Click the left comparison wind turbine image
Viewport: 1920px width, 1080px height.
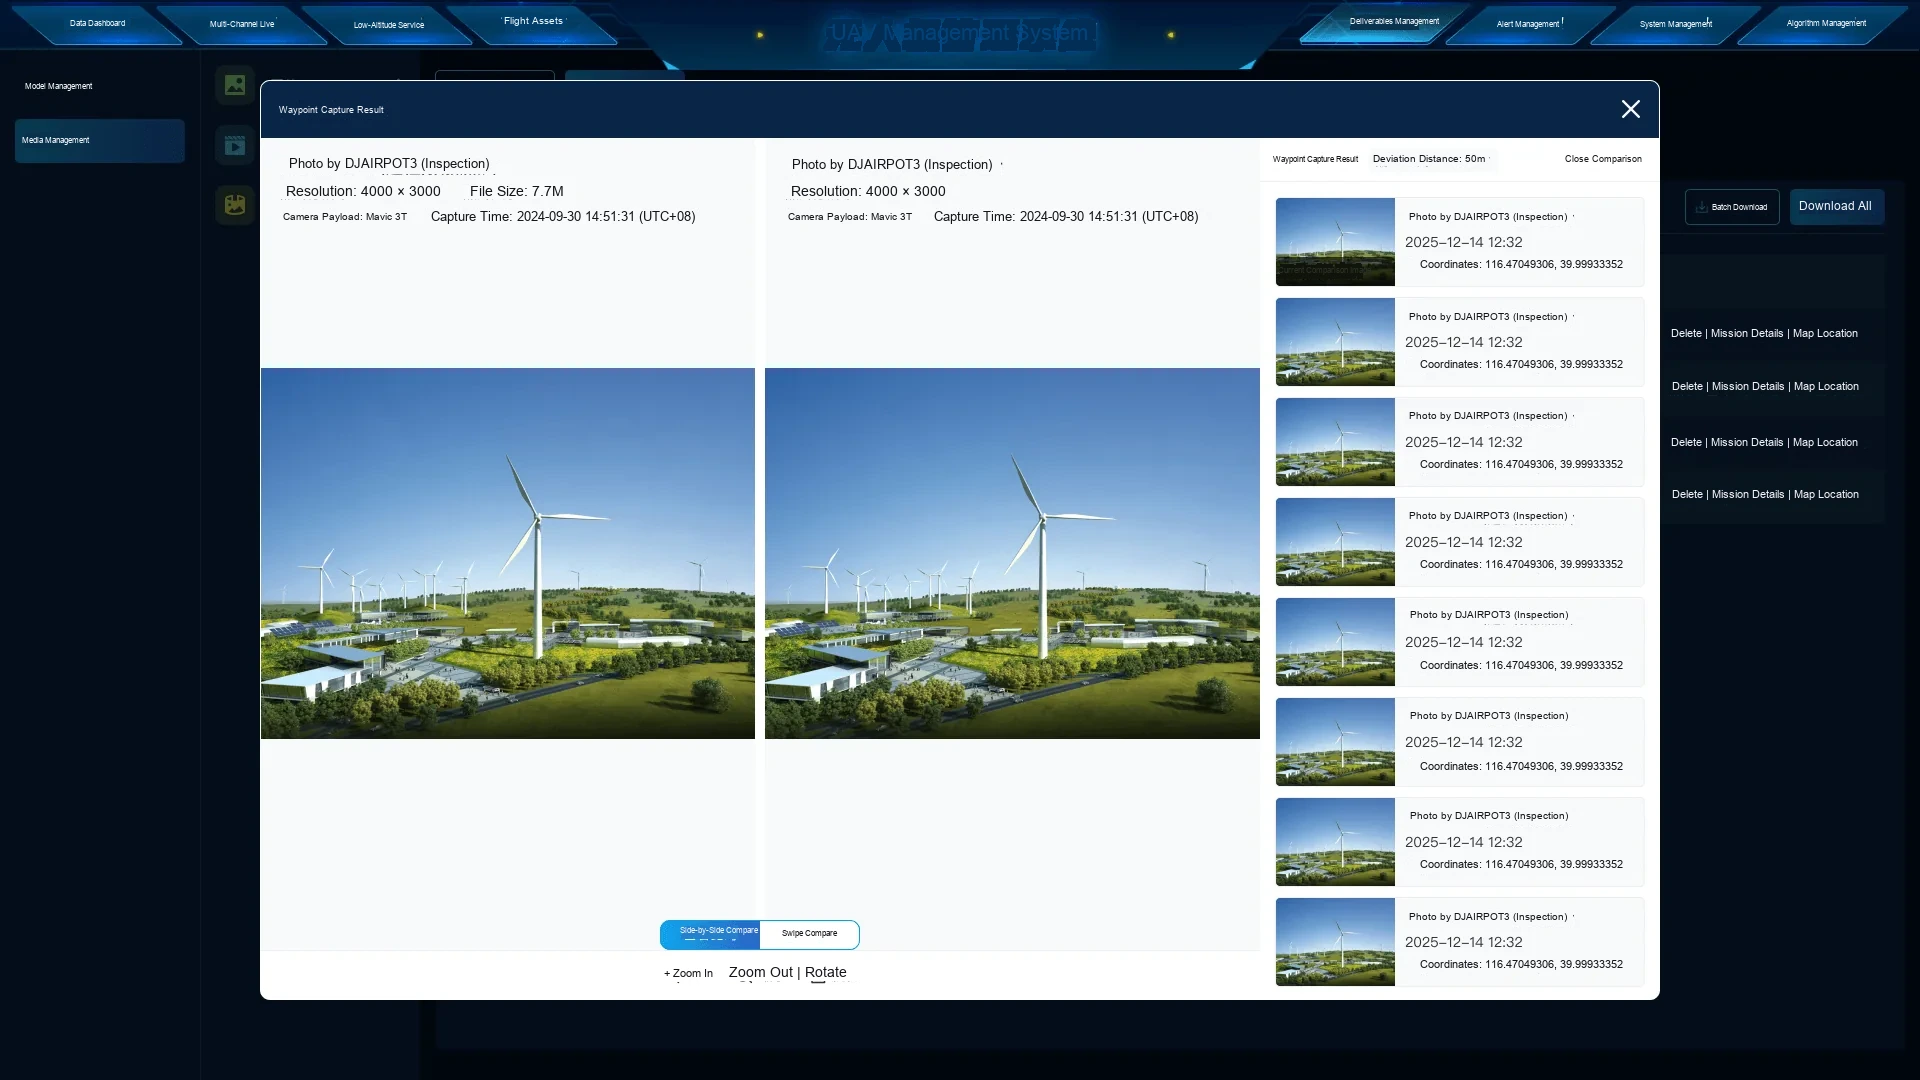coord(508,553)
